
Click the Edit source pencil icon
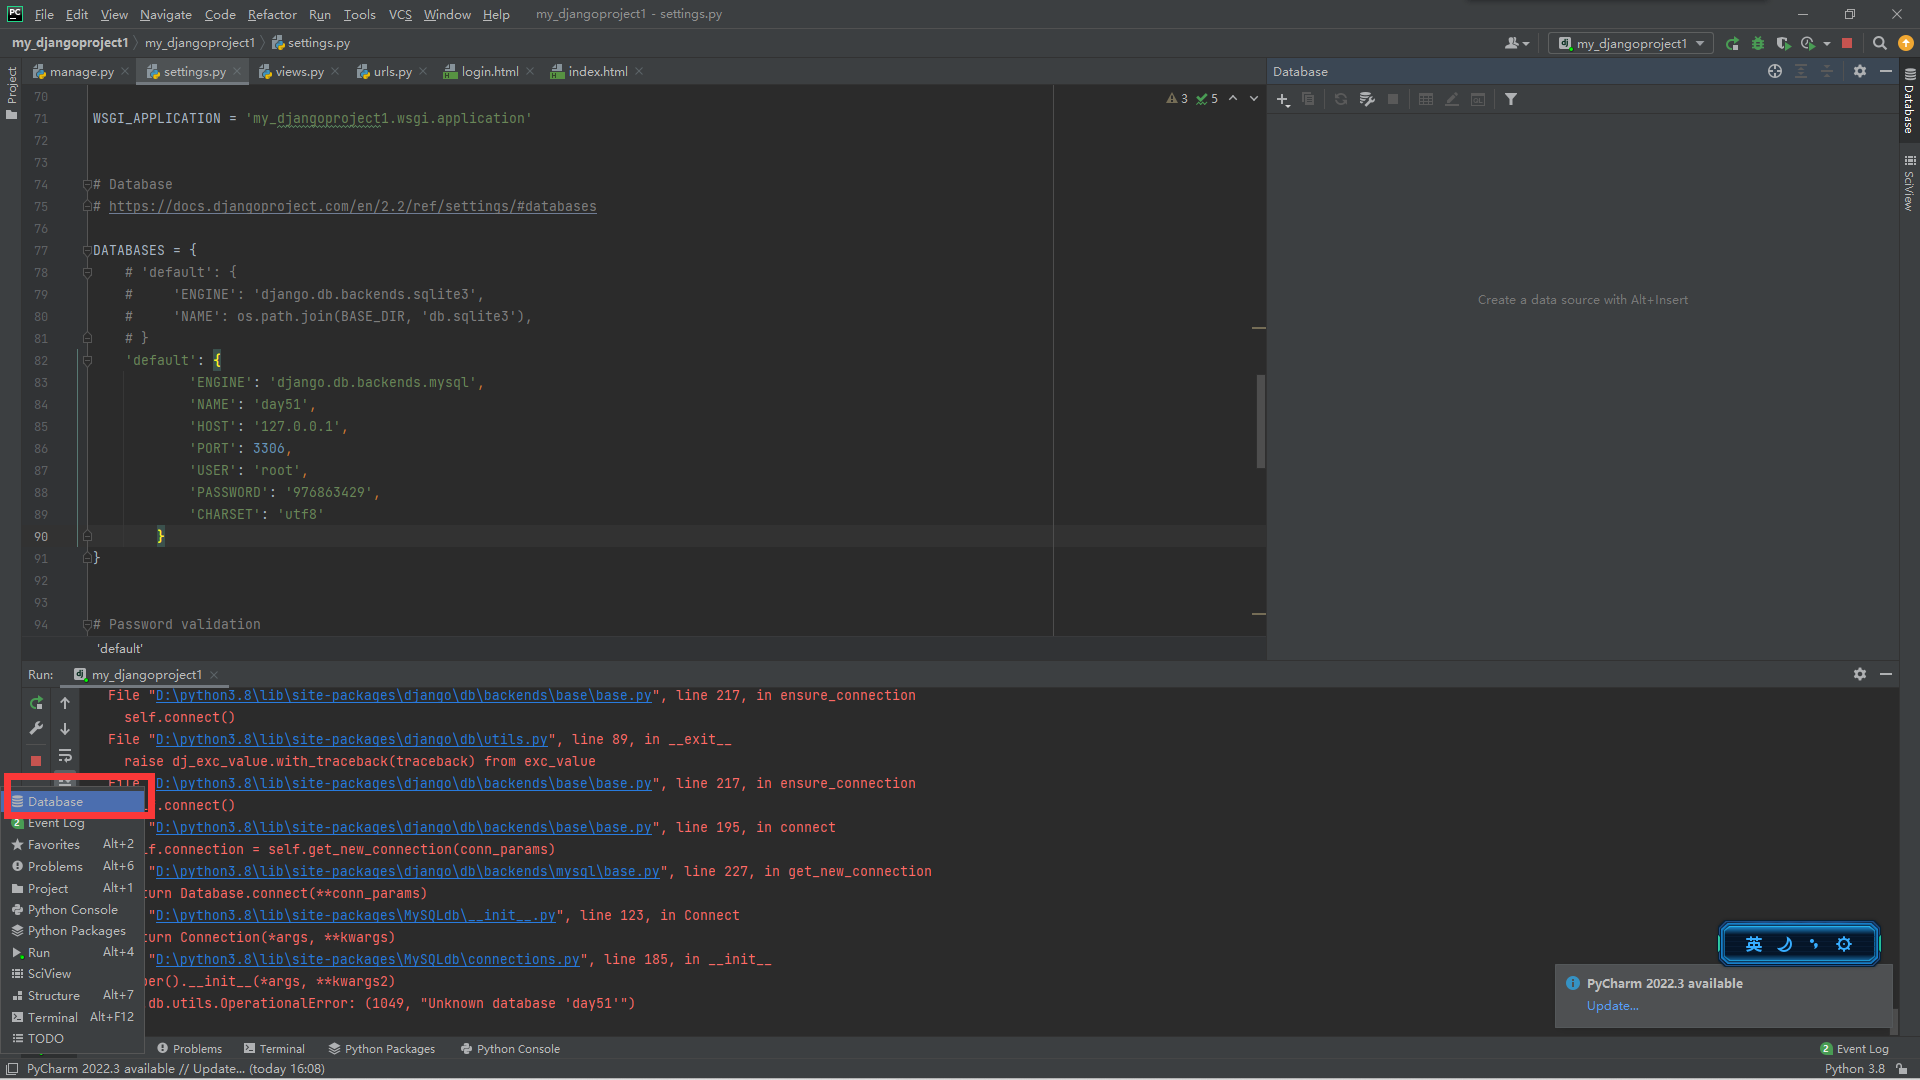coord(1452,99)
